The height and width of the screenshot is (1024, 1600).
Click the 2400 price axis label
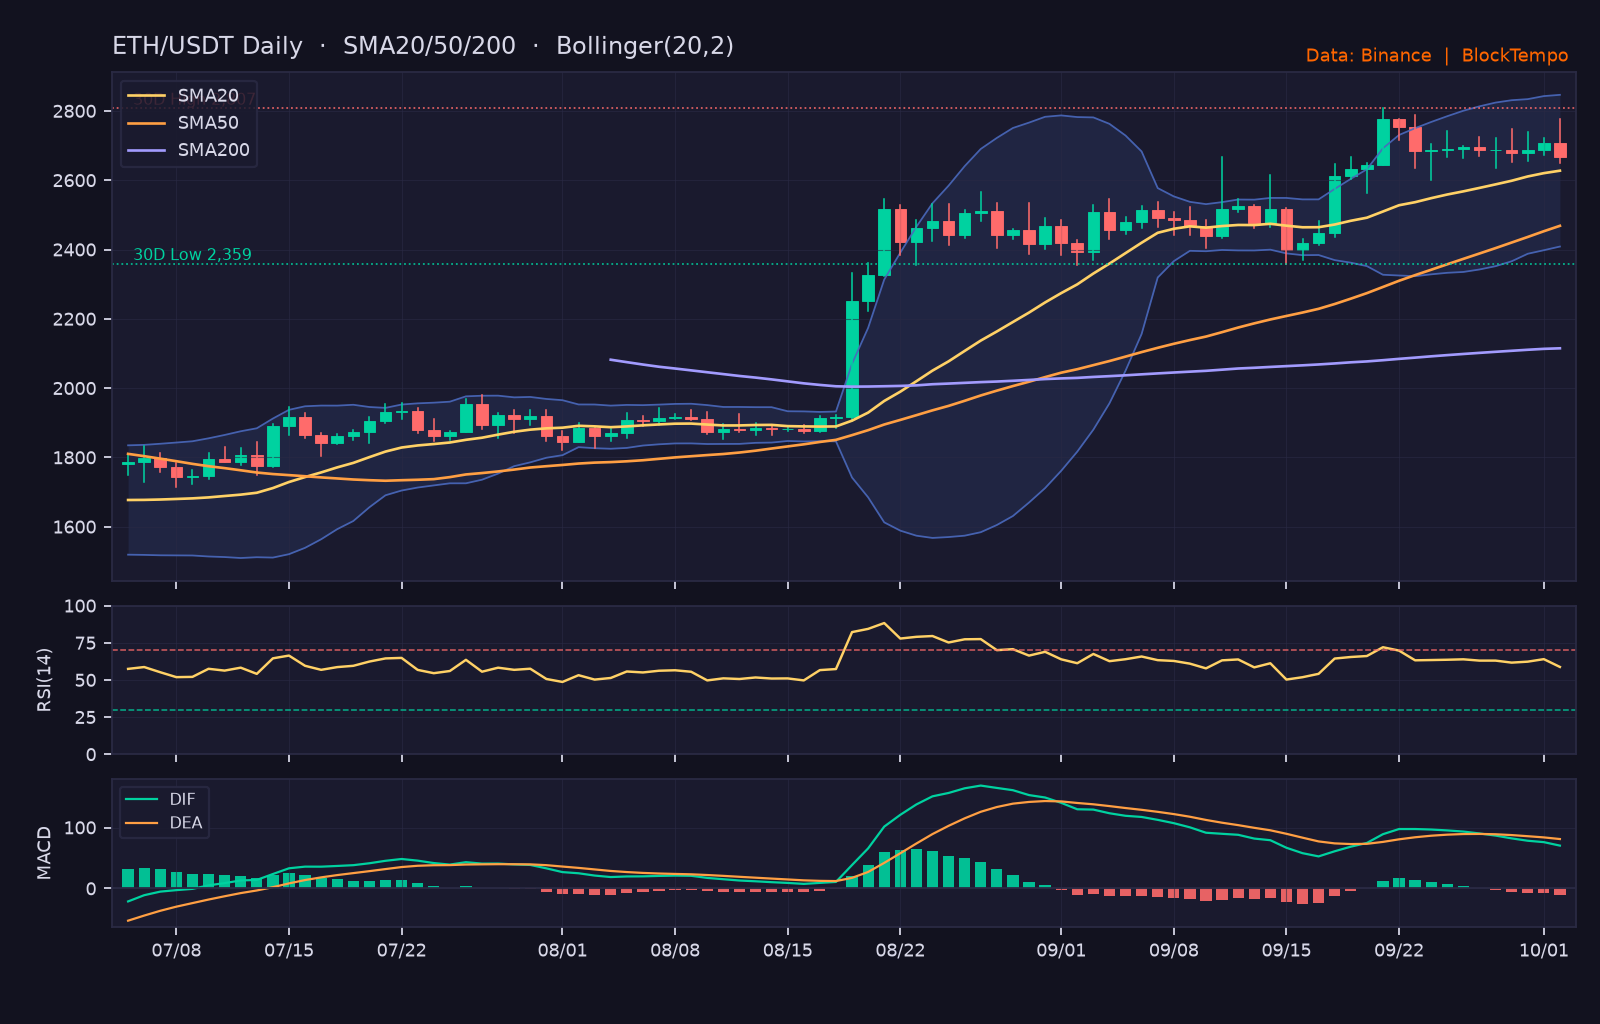(75, 250)
